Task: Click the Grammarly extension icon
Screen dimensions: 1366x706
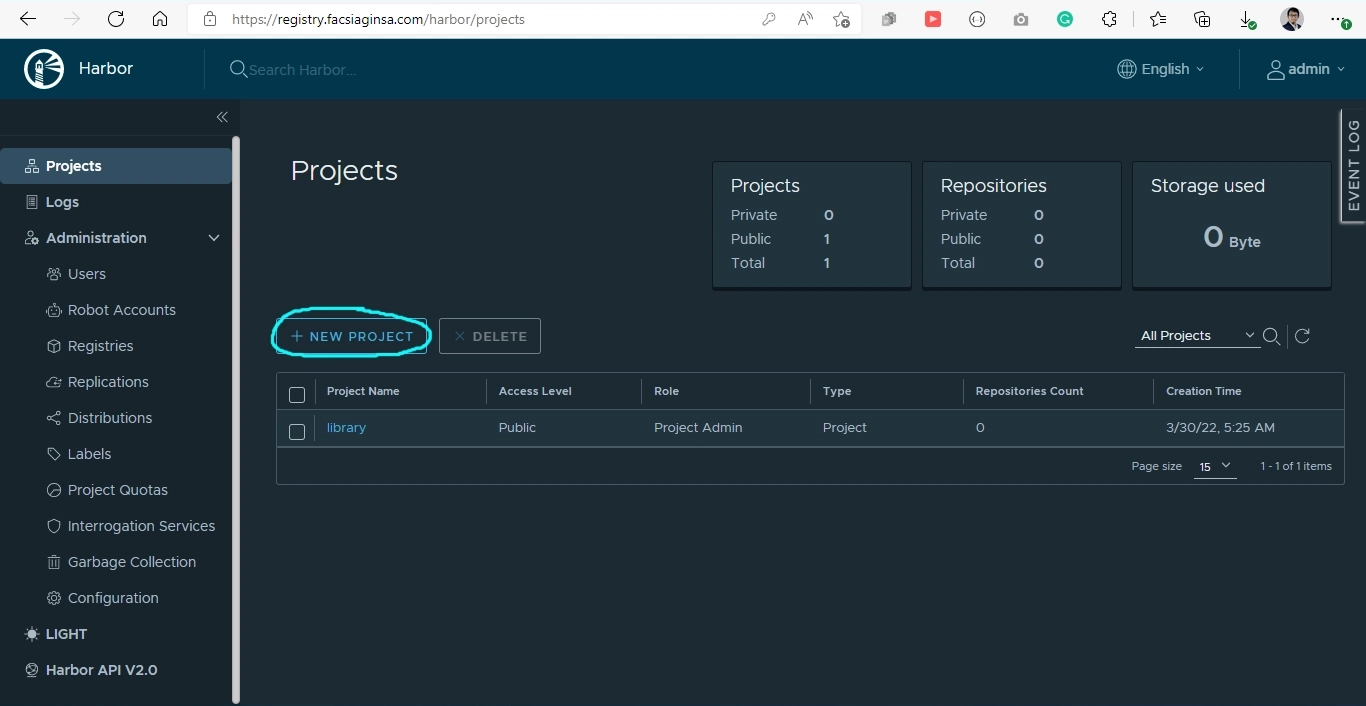Action: [x=1065, y=19]
